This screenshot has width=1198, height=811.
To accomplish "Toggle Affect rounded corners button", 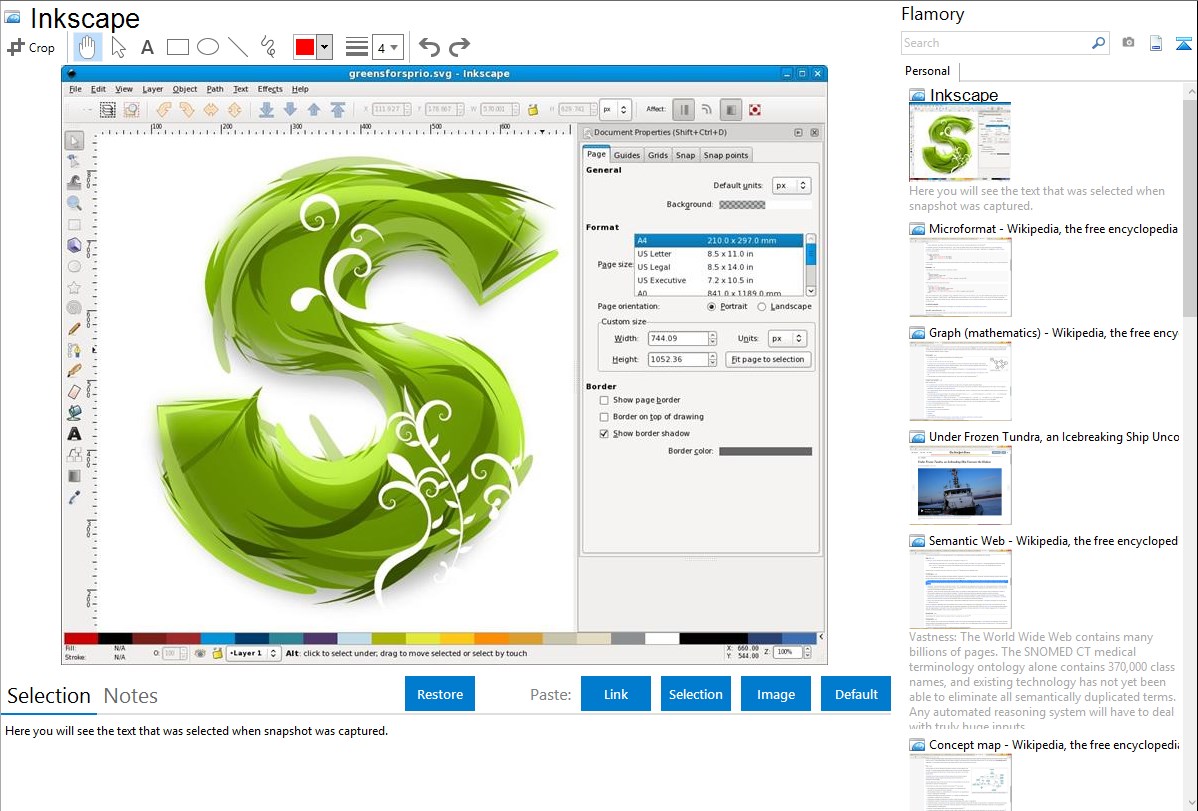I will [707, 109].
